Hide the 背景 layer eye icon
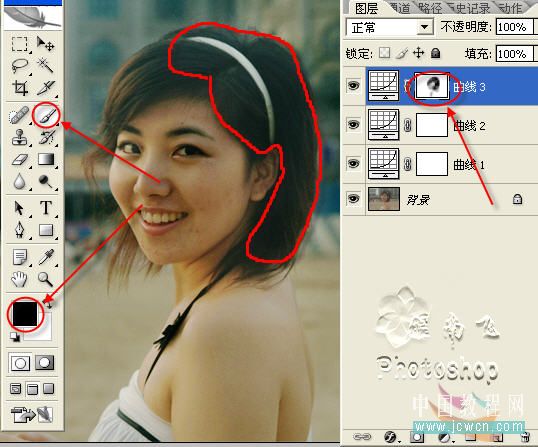 click(x=353, y=198)
